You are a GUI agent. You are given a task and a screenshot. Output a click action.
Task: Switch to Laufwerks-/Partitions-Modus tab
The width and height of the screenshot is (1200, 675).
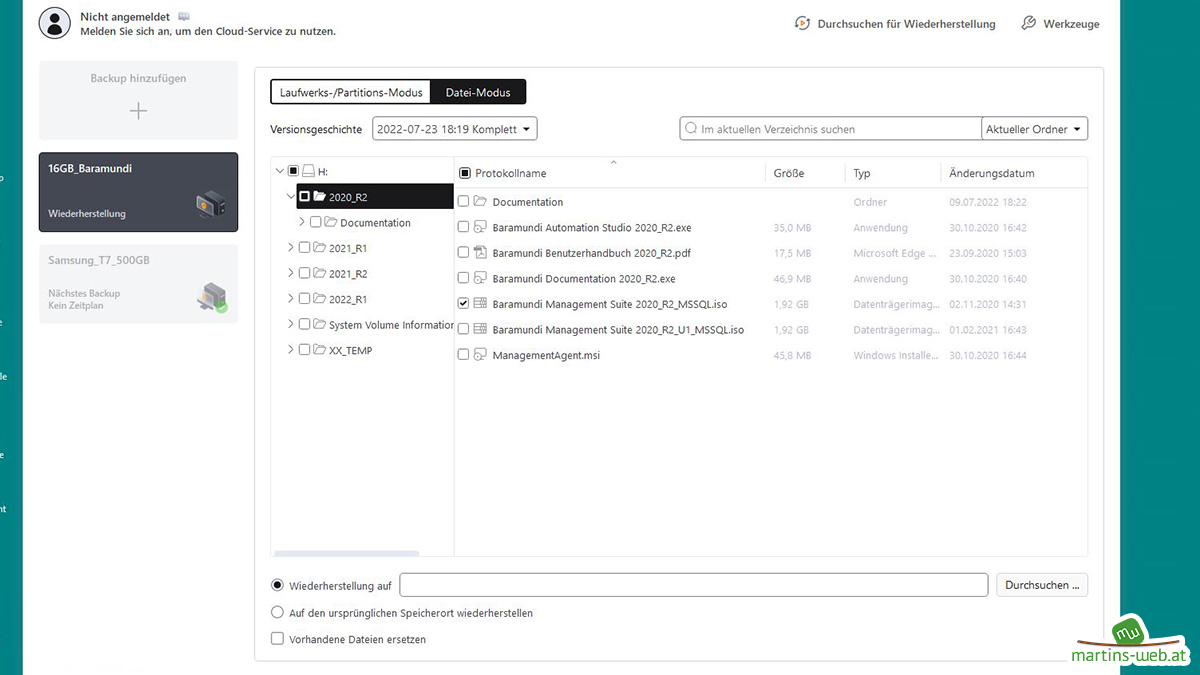[x=351, y=92]
